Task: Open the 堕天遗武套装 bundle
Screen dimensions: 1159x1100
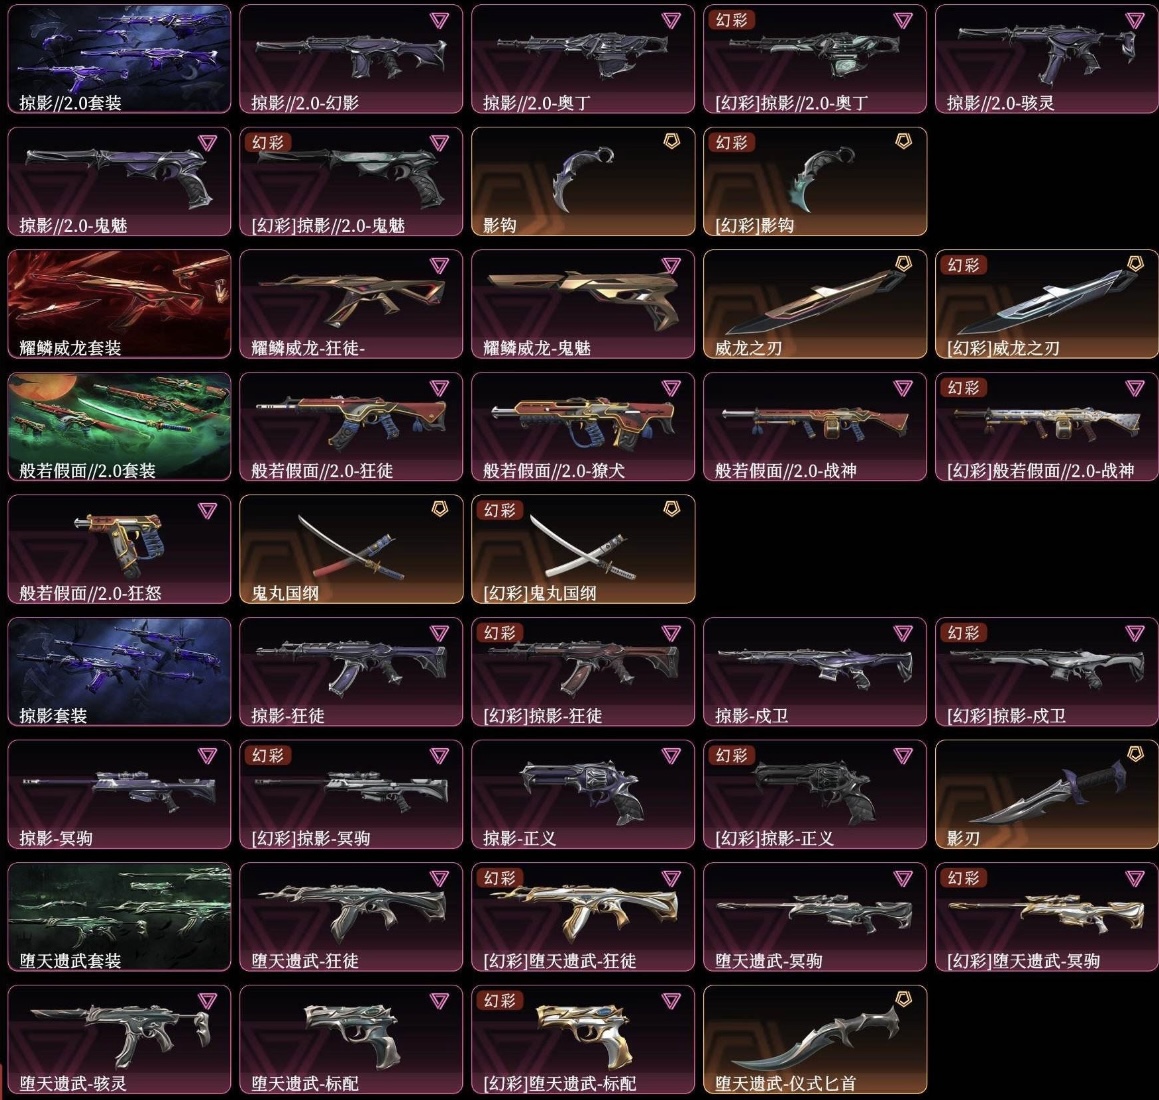Action: [119, 917]
